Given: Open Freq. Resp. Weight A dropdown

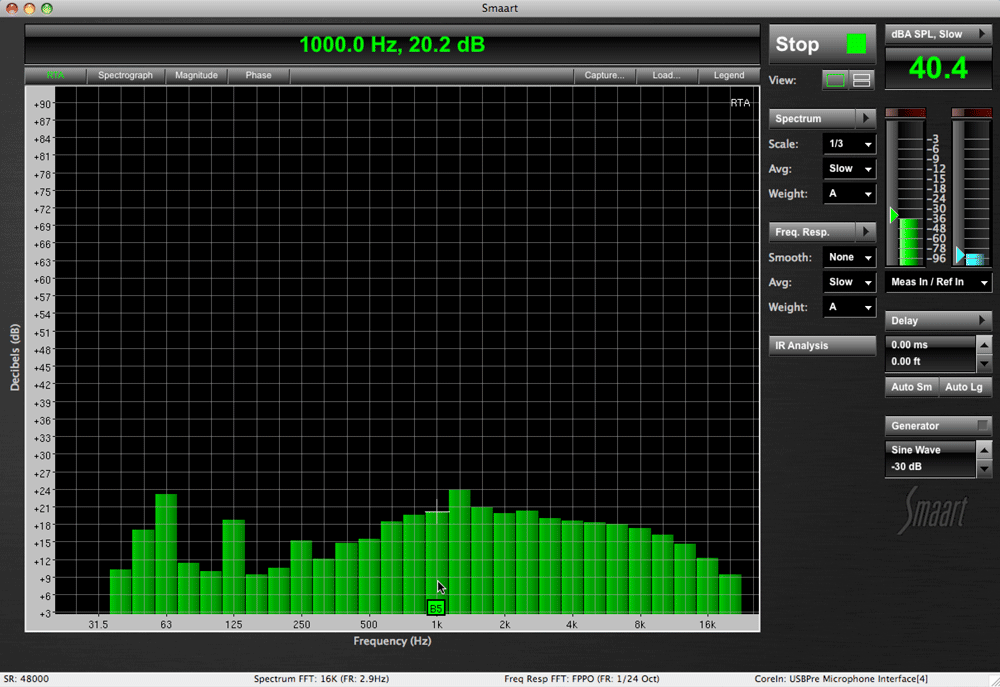Looking at the screenshot, I should (x=849, y=307).
